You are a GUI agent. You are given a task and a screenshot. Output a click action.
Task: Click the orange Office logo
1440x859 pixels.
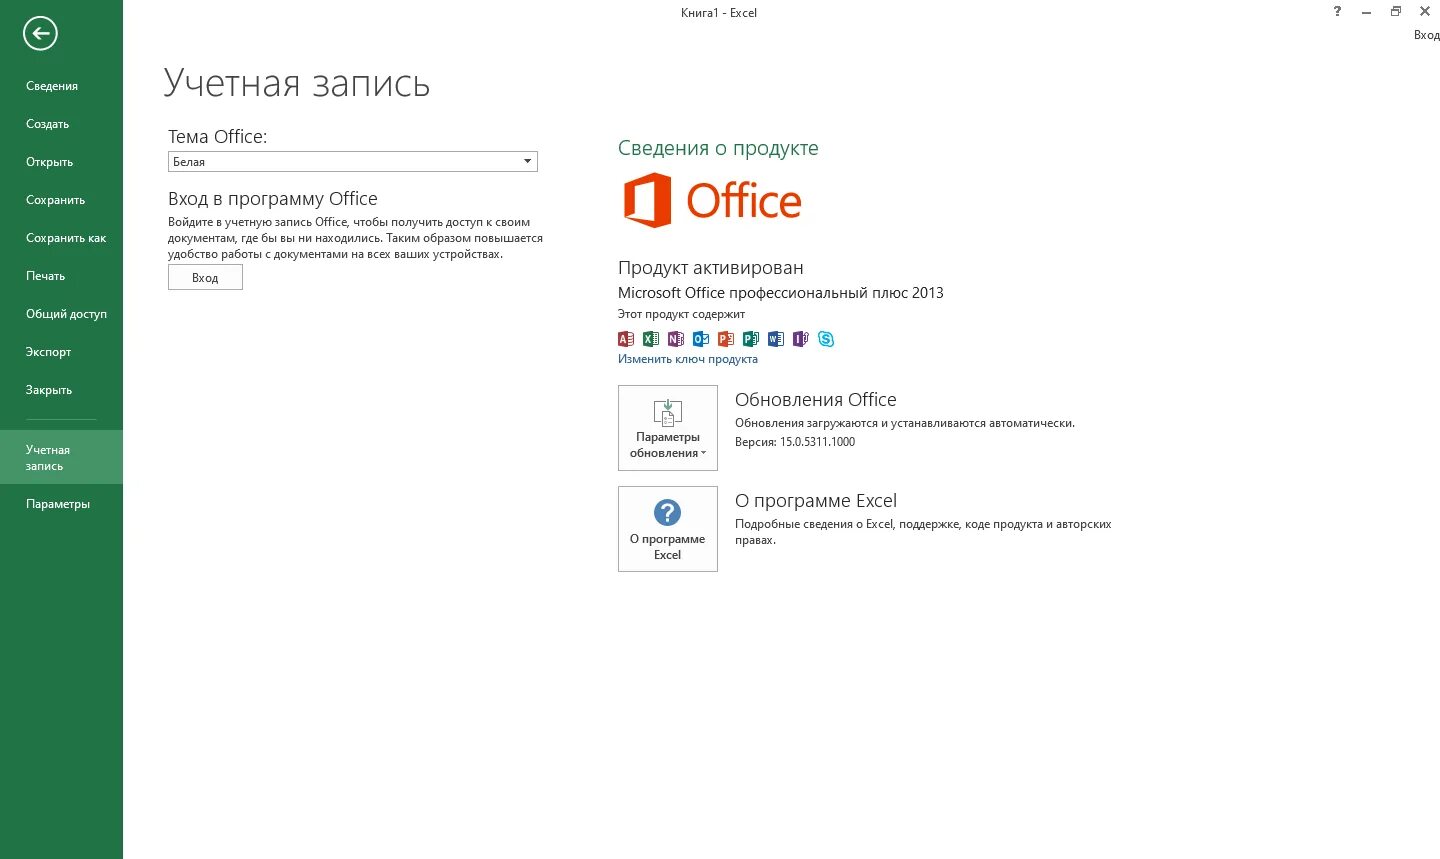(712, 200)
